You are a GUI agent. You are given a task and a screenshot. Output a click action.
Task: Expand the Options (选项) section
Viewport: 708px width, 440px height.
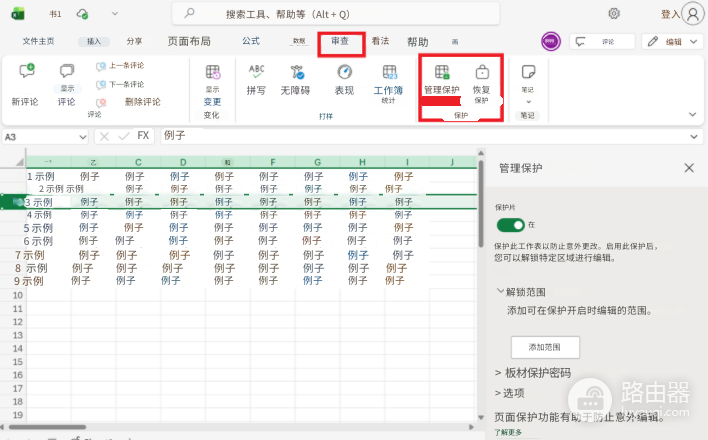tap(509, 393)
